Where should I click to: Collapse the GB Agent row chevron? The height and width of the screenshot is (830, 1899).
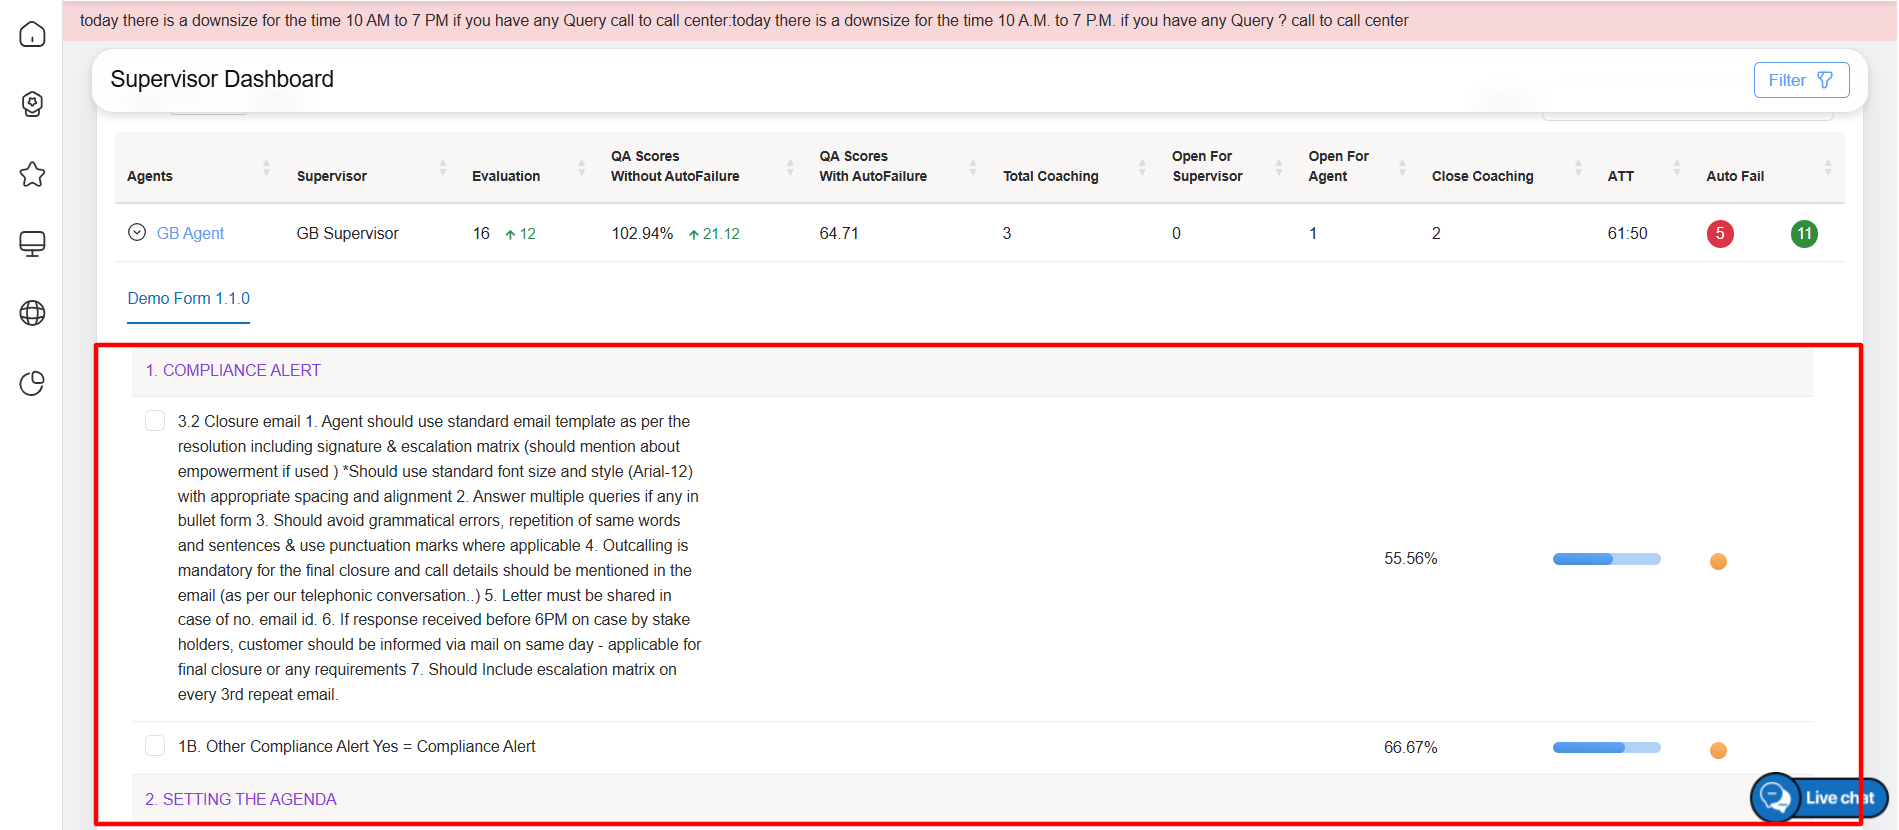tap(137, 233)
